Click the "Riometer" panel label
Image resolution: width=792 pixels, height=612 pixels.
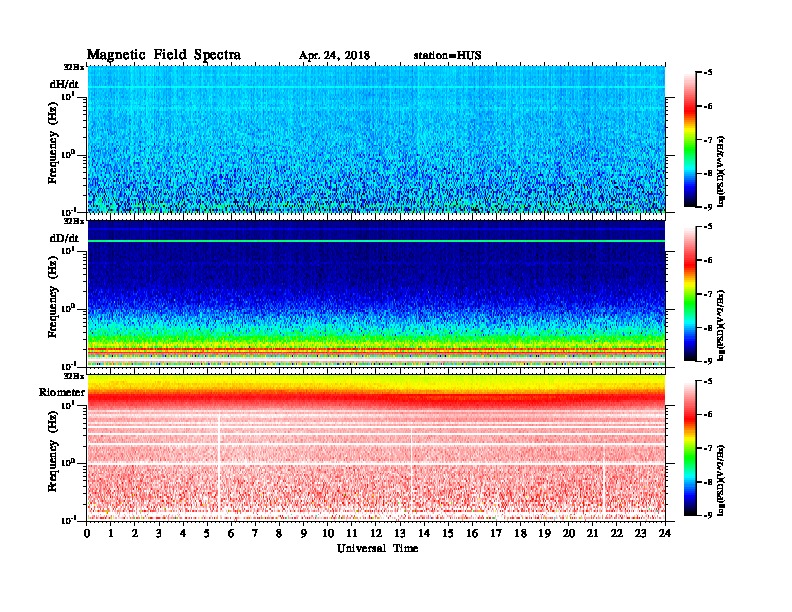click(62, 392)
